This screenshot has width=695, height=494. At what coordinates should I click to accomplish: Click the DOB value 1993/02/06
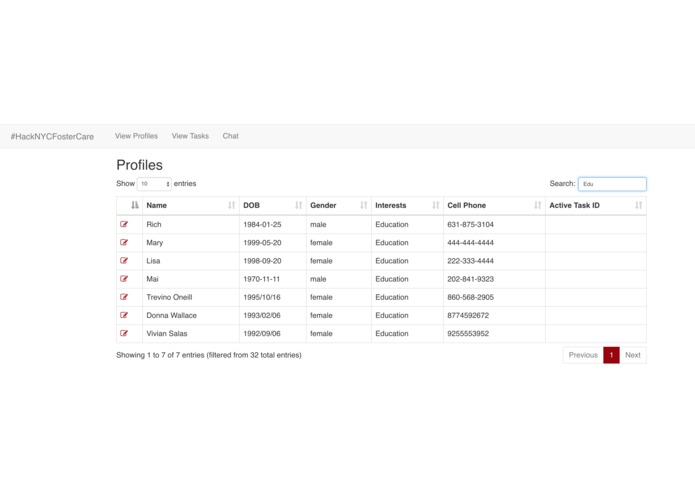262,315
